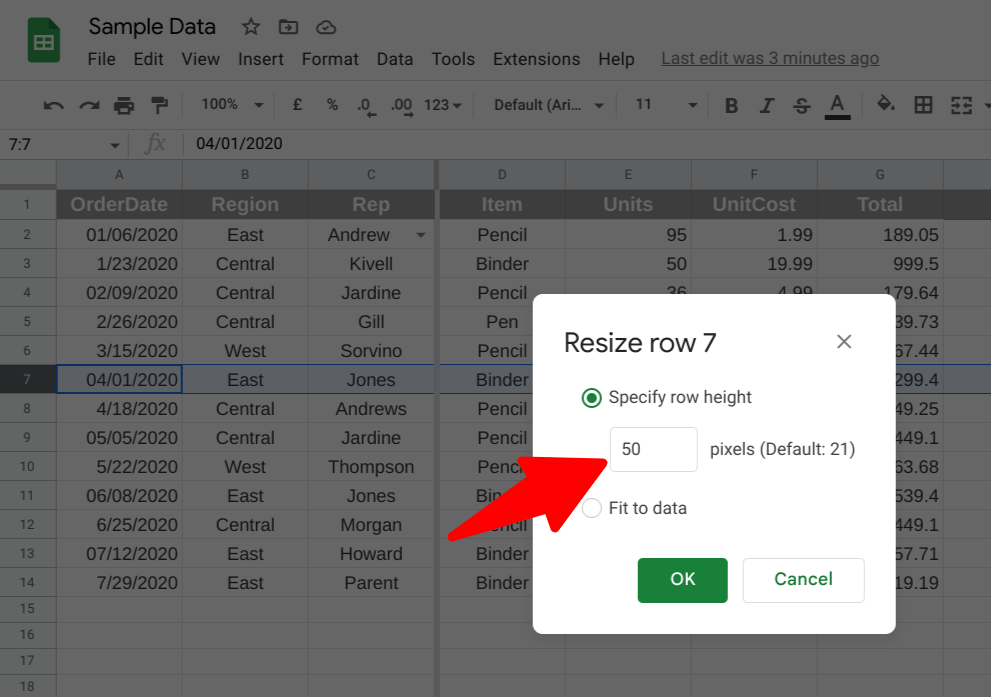Image resolution: width=991 pixels, height=697 pixels.
Task: Open the Fill color tool
Action: tap(886, 104)
